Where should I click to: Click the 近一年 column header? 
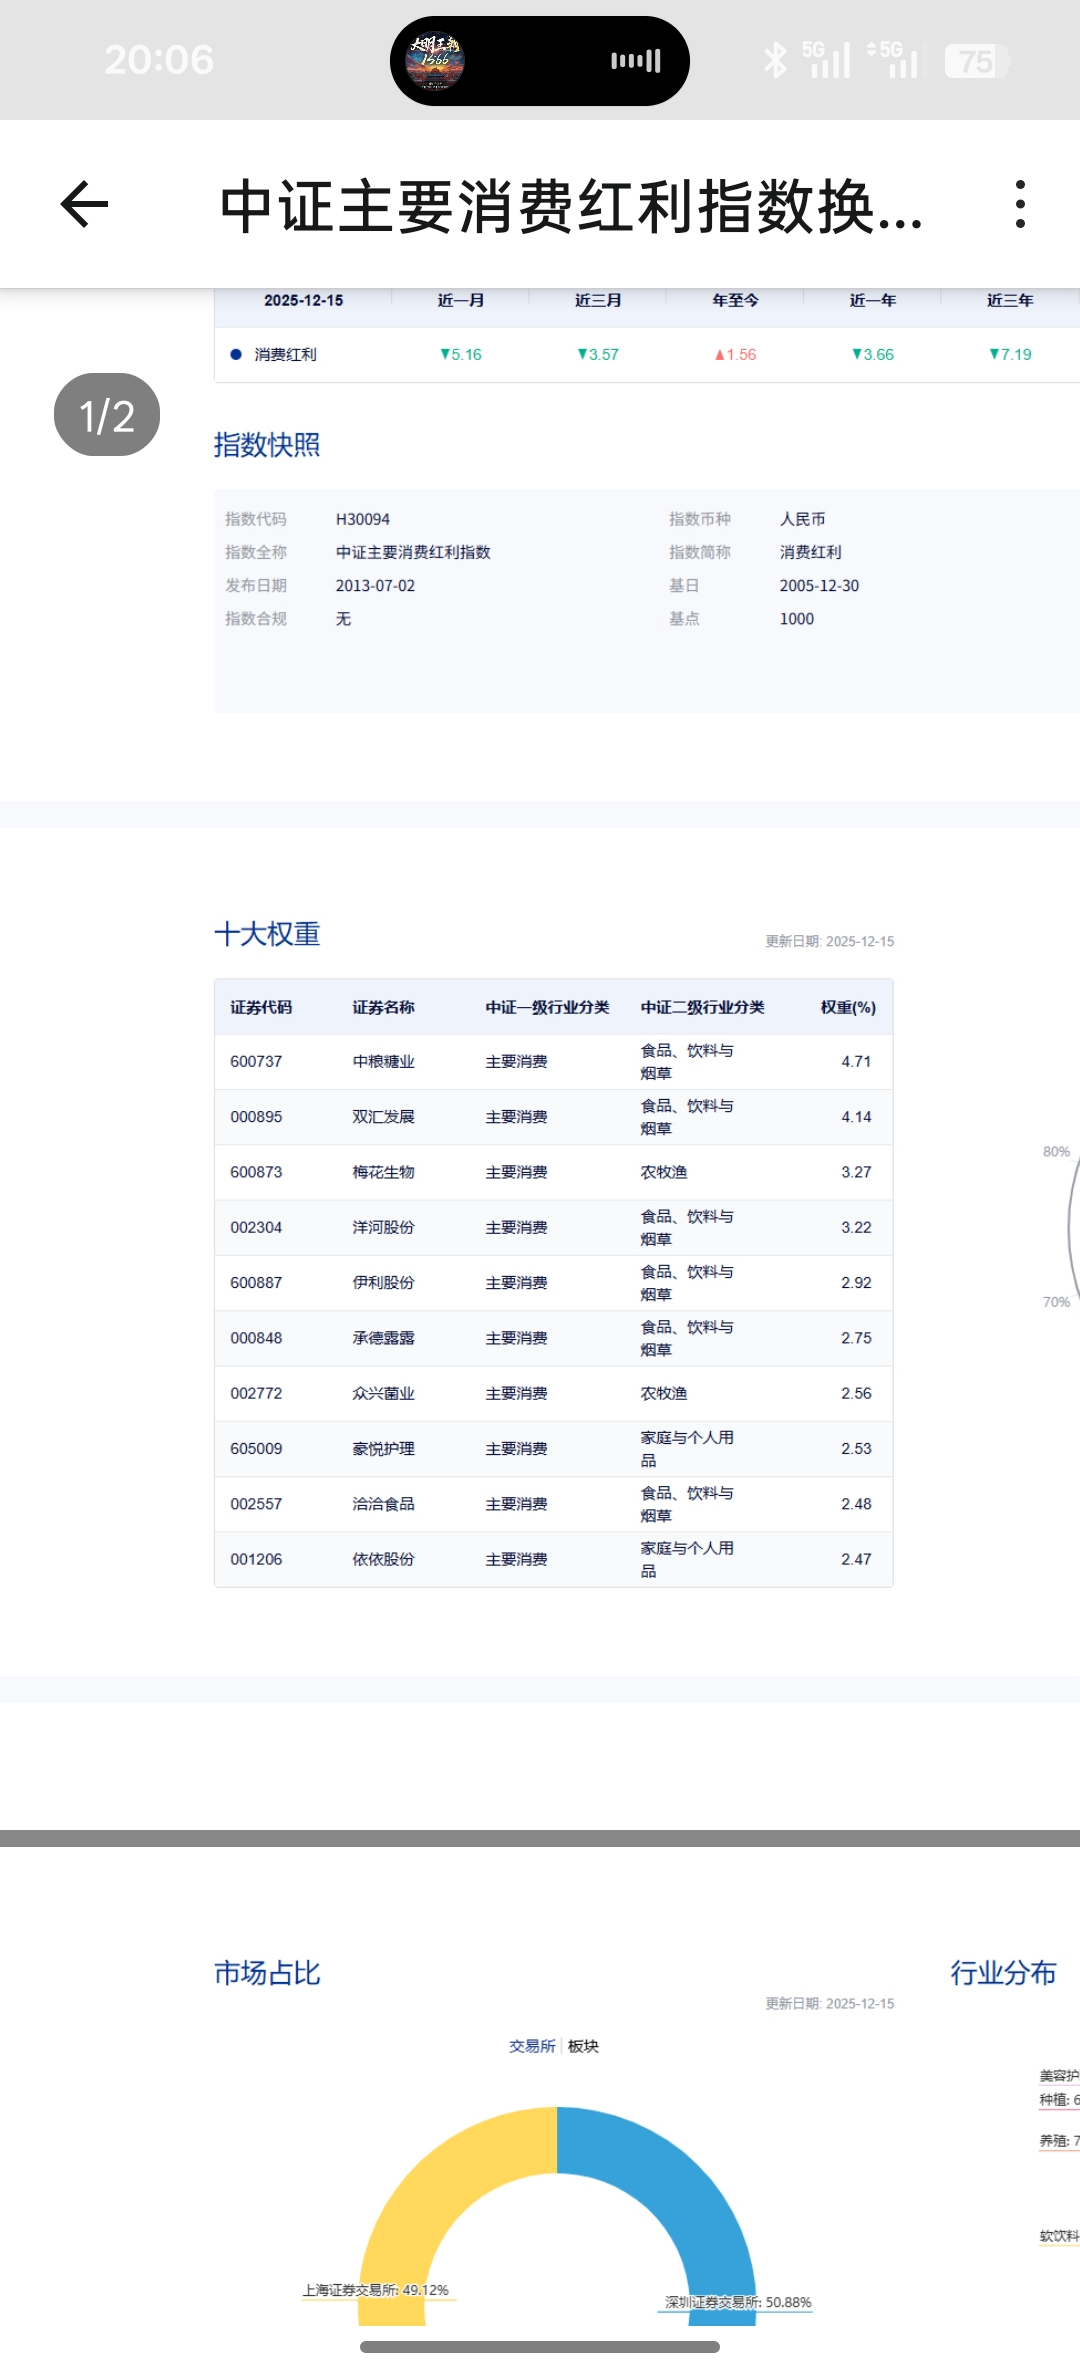click(x=873, y=300)
